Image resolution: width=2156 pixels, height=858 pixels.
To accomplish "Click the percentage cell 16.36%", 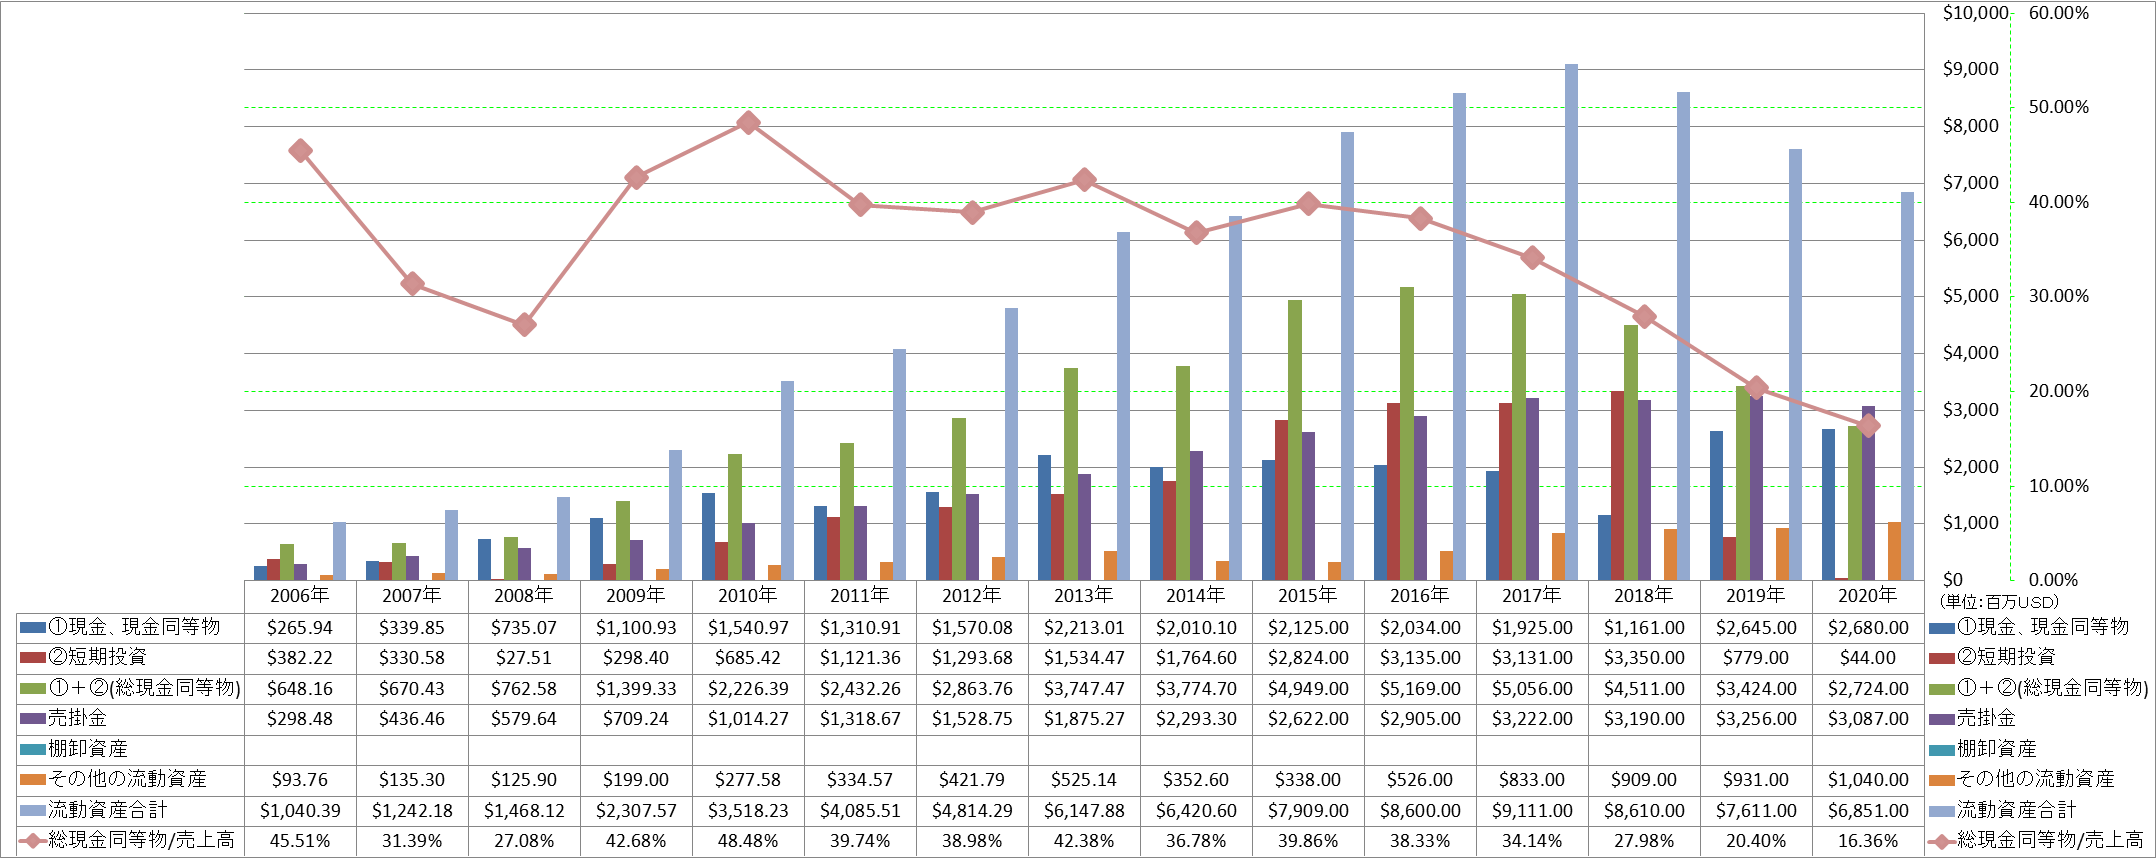I will 1868,841.
